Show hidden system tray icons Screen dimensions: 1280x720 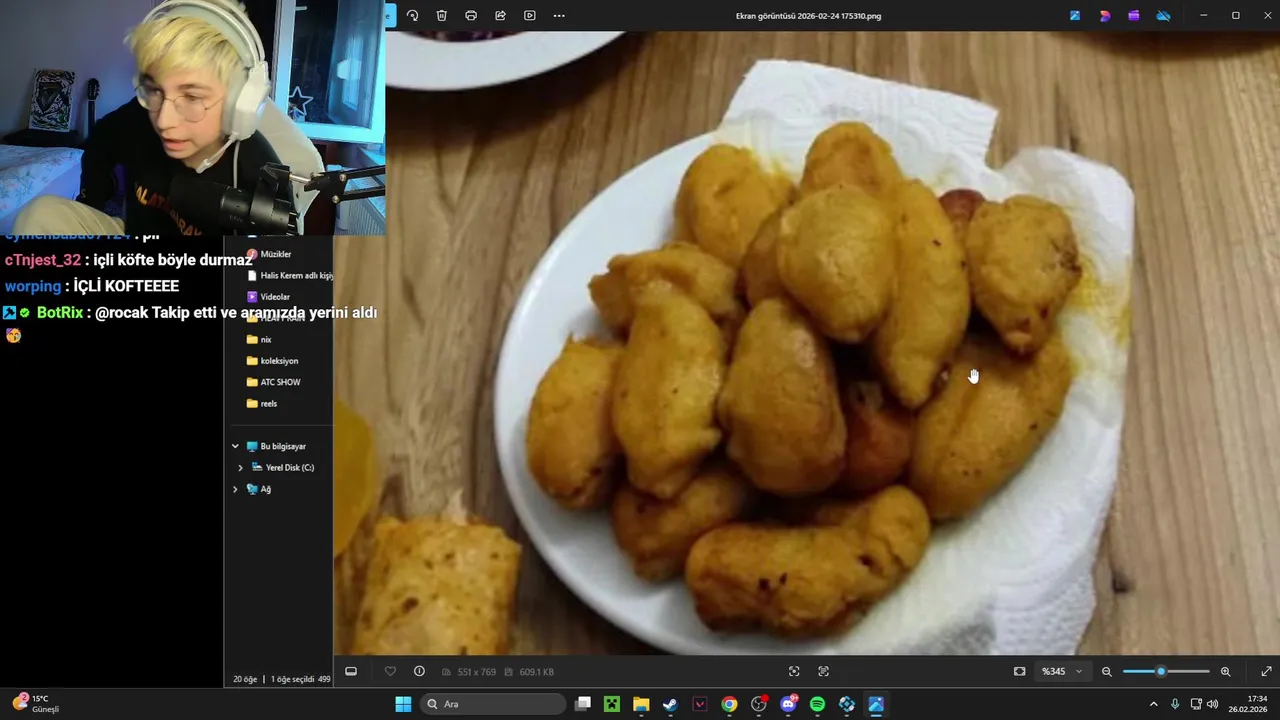[x=1153, y=704]
